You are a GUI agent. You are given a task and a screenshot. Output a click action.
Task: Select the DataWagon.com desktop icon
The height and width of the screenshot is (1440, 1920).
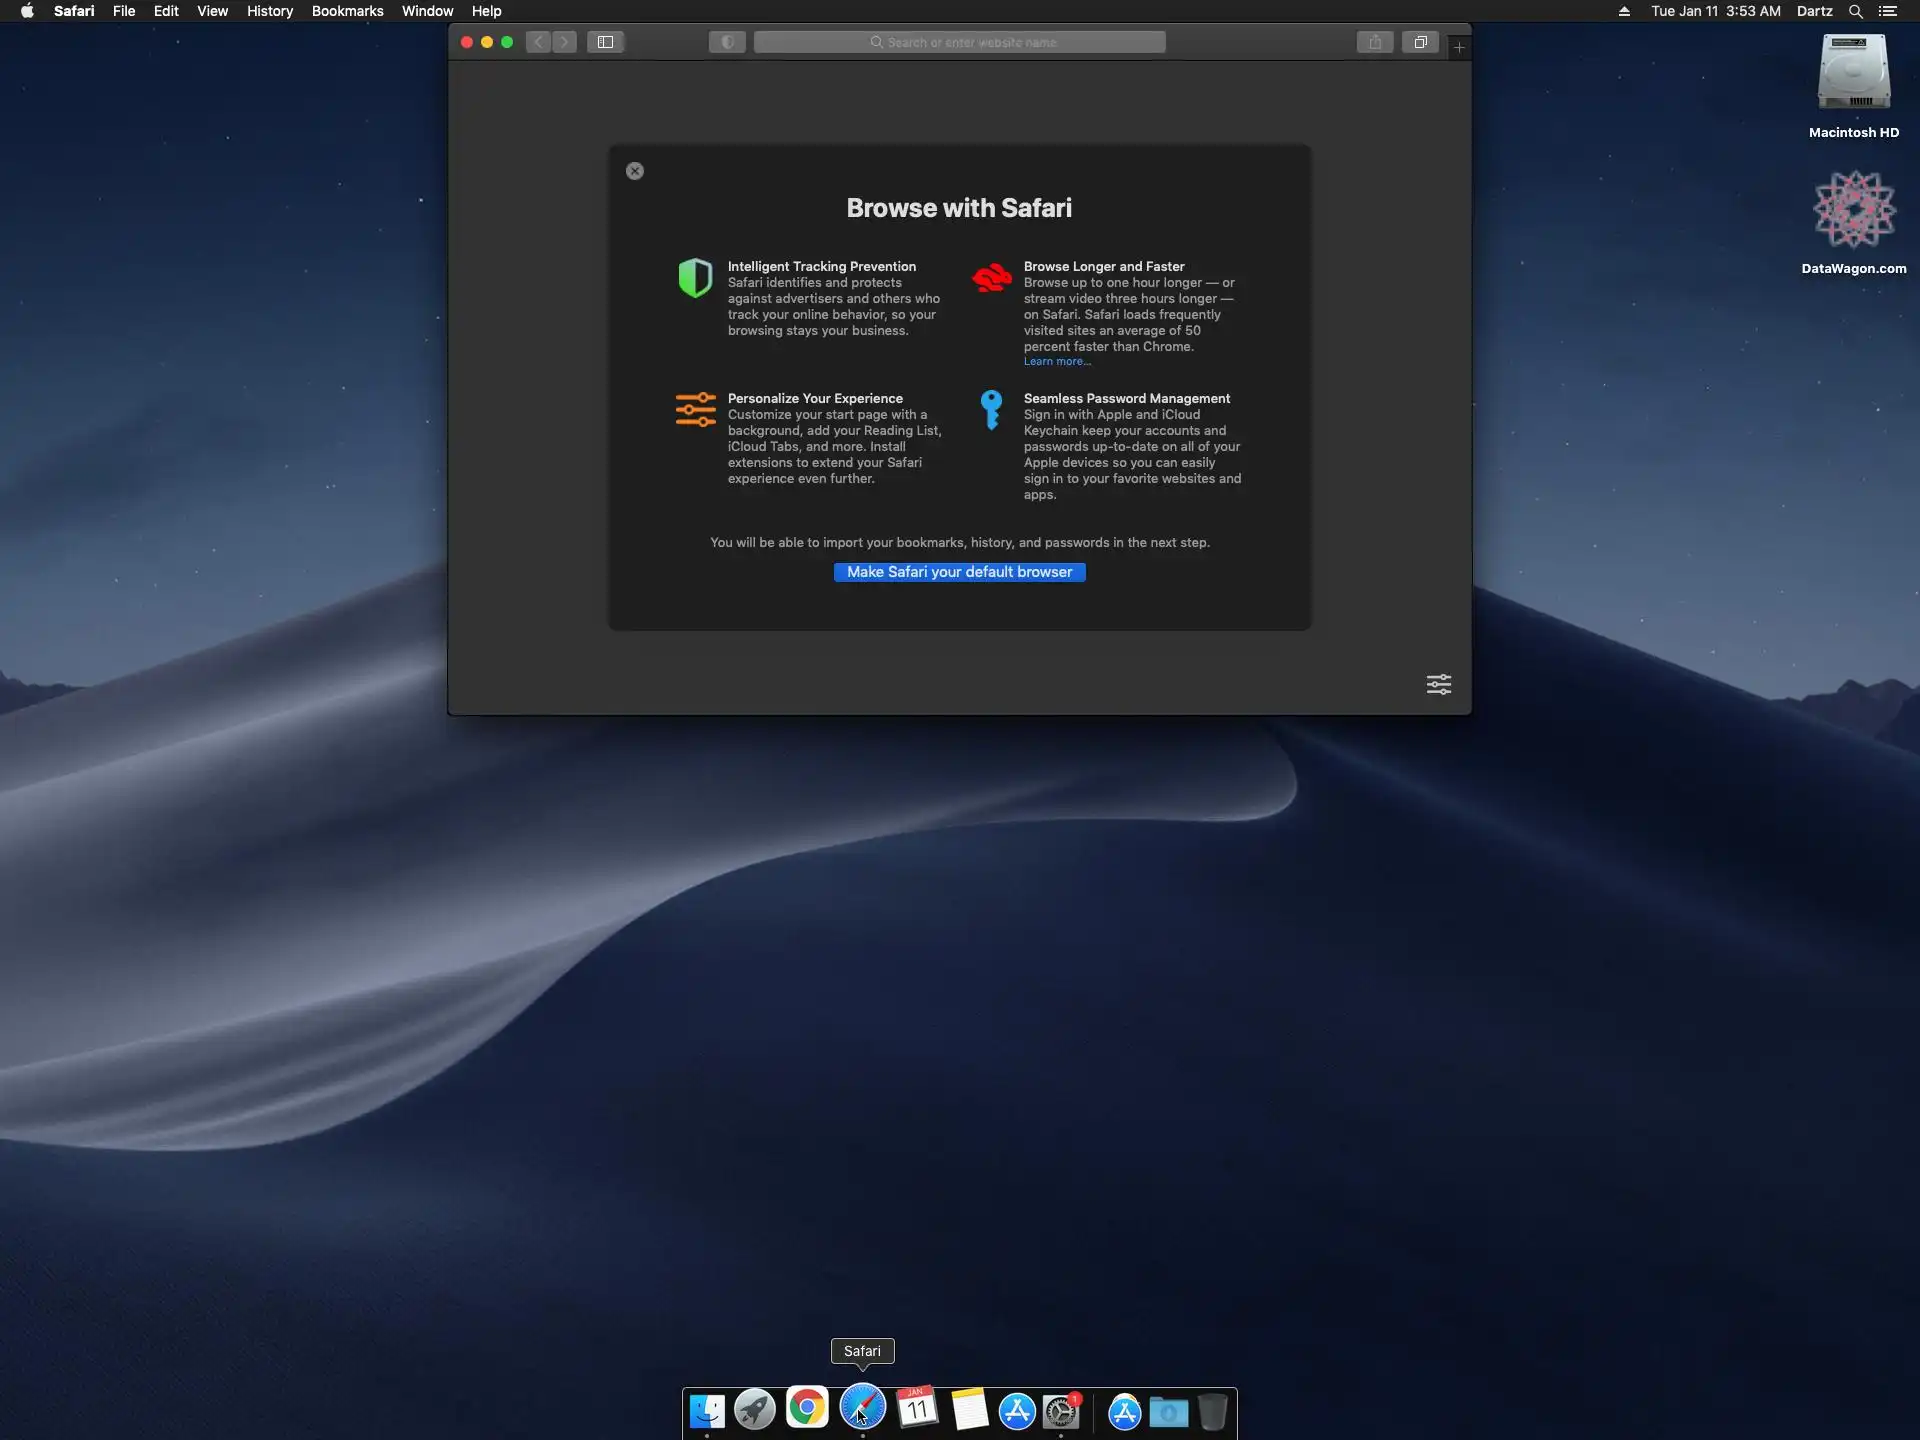[1853, 212]
